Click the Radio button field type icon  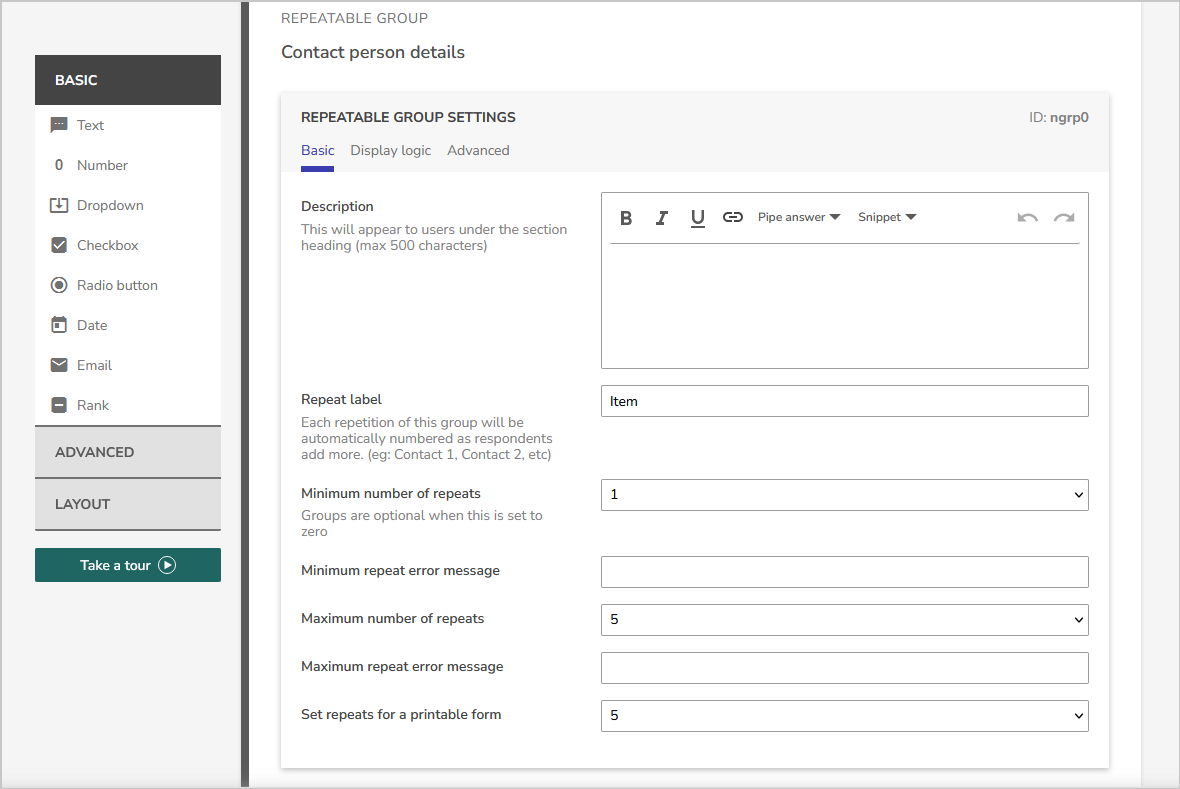59,285
